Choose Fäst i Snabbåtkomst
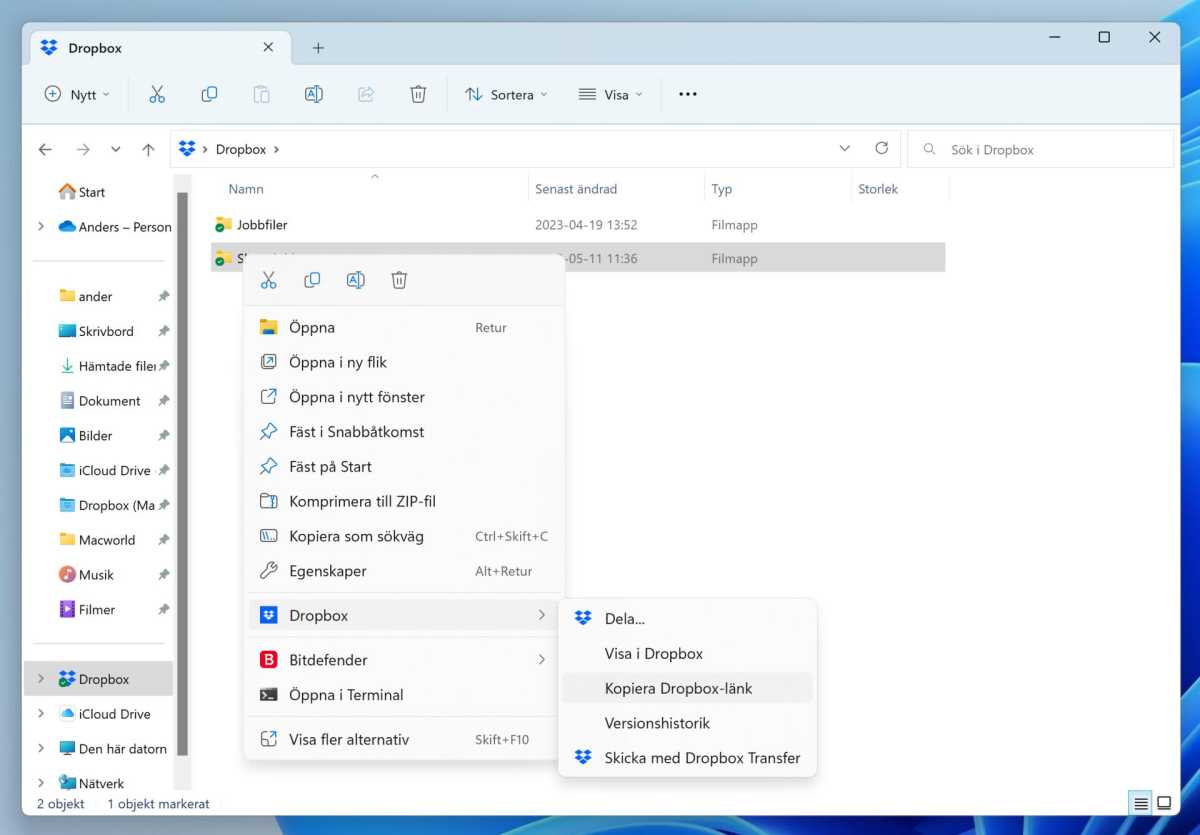Screen dimensions: 1200x835 404,432
